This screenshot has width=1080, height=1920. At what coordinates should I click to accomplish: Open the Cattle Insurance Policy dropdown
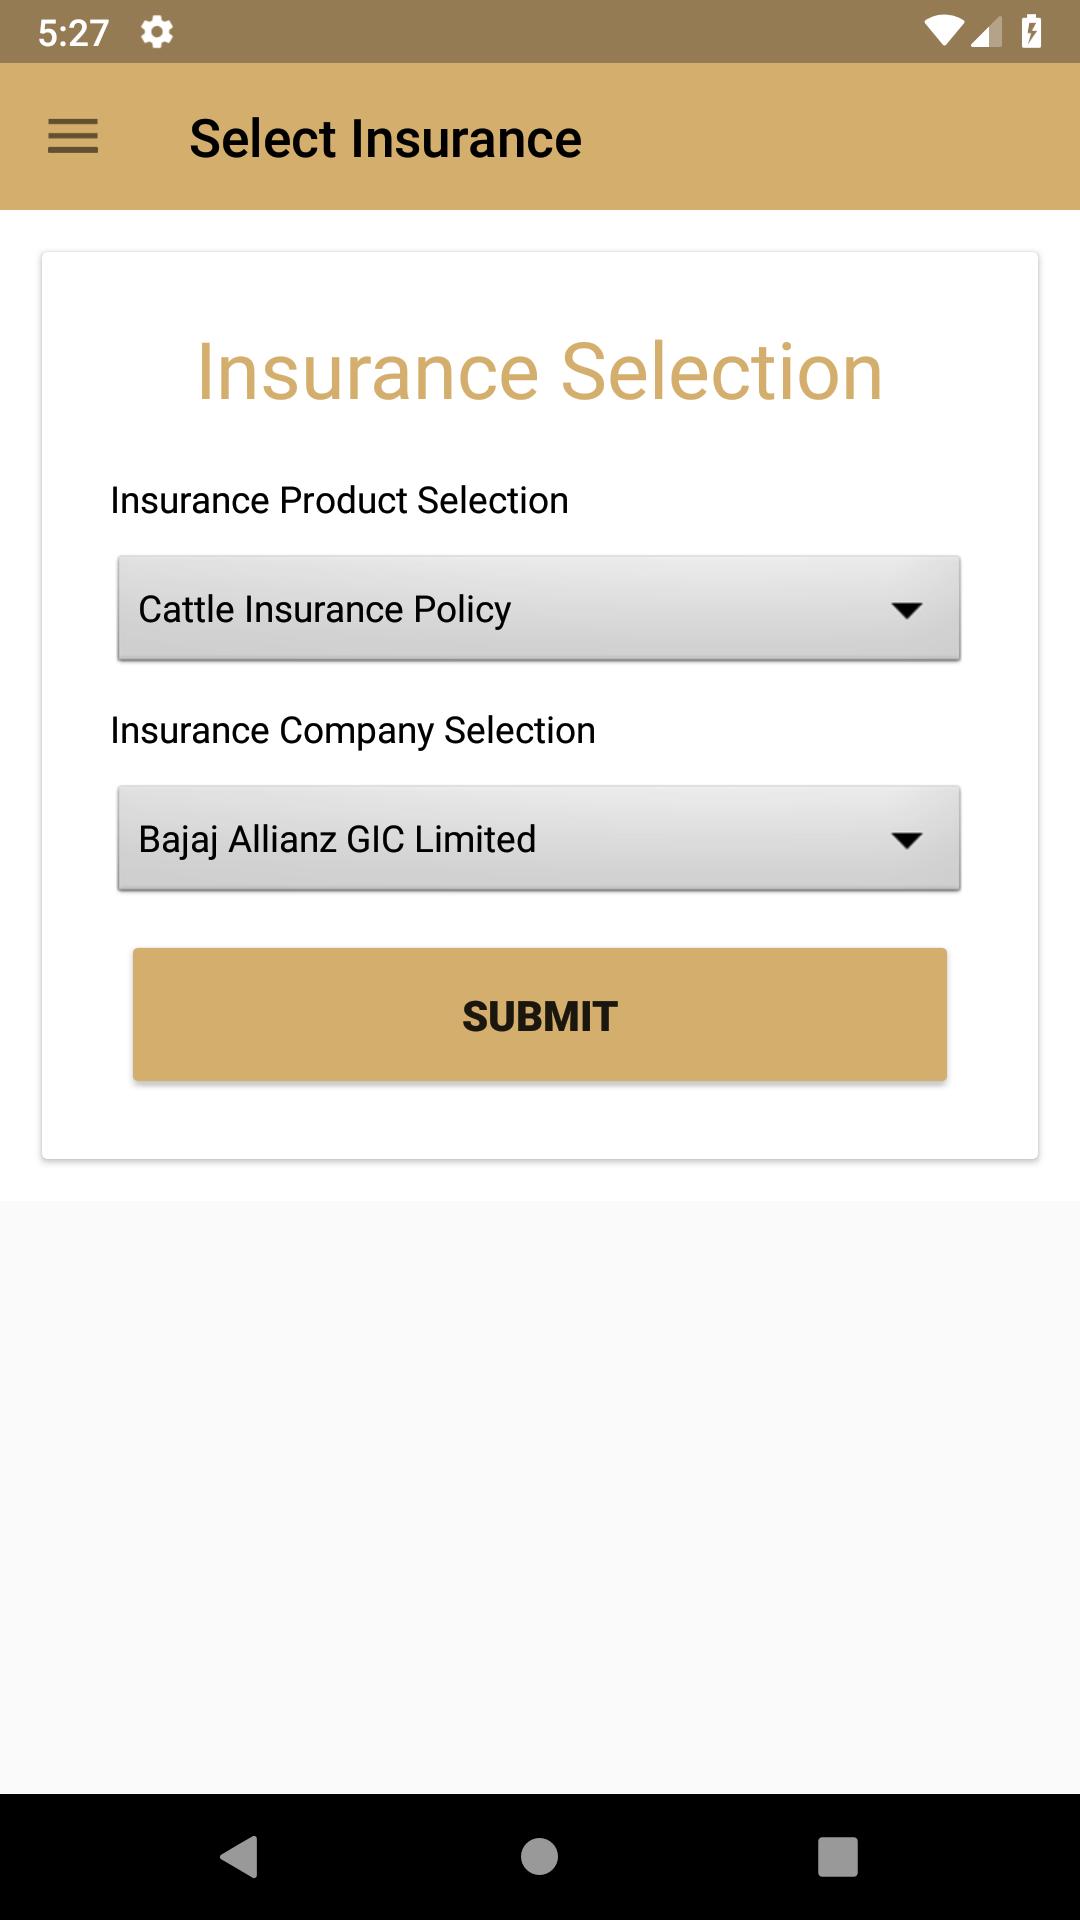[x=539, y=608]
